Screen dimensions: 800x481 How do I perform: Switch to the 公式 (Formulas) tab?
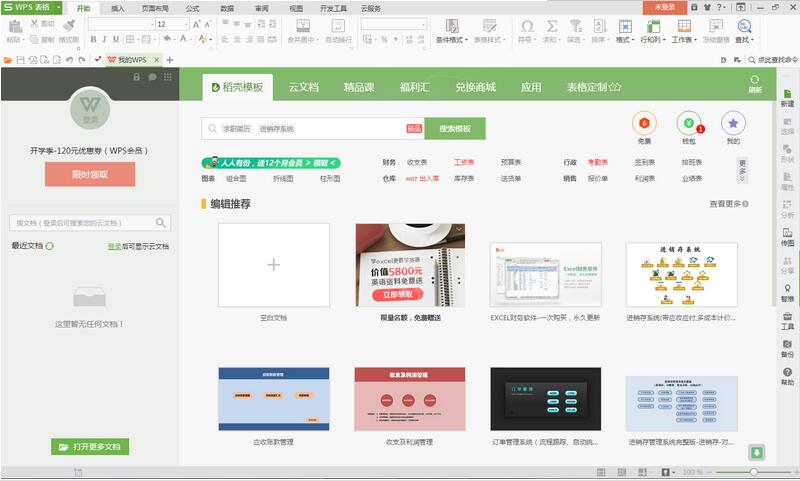pyautogui.click(x=192, y=9)
